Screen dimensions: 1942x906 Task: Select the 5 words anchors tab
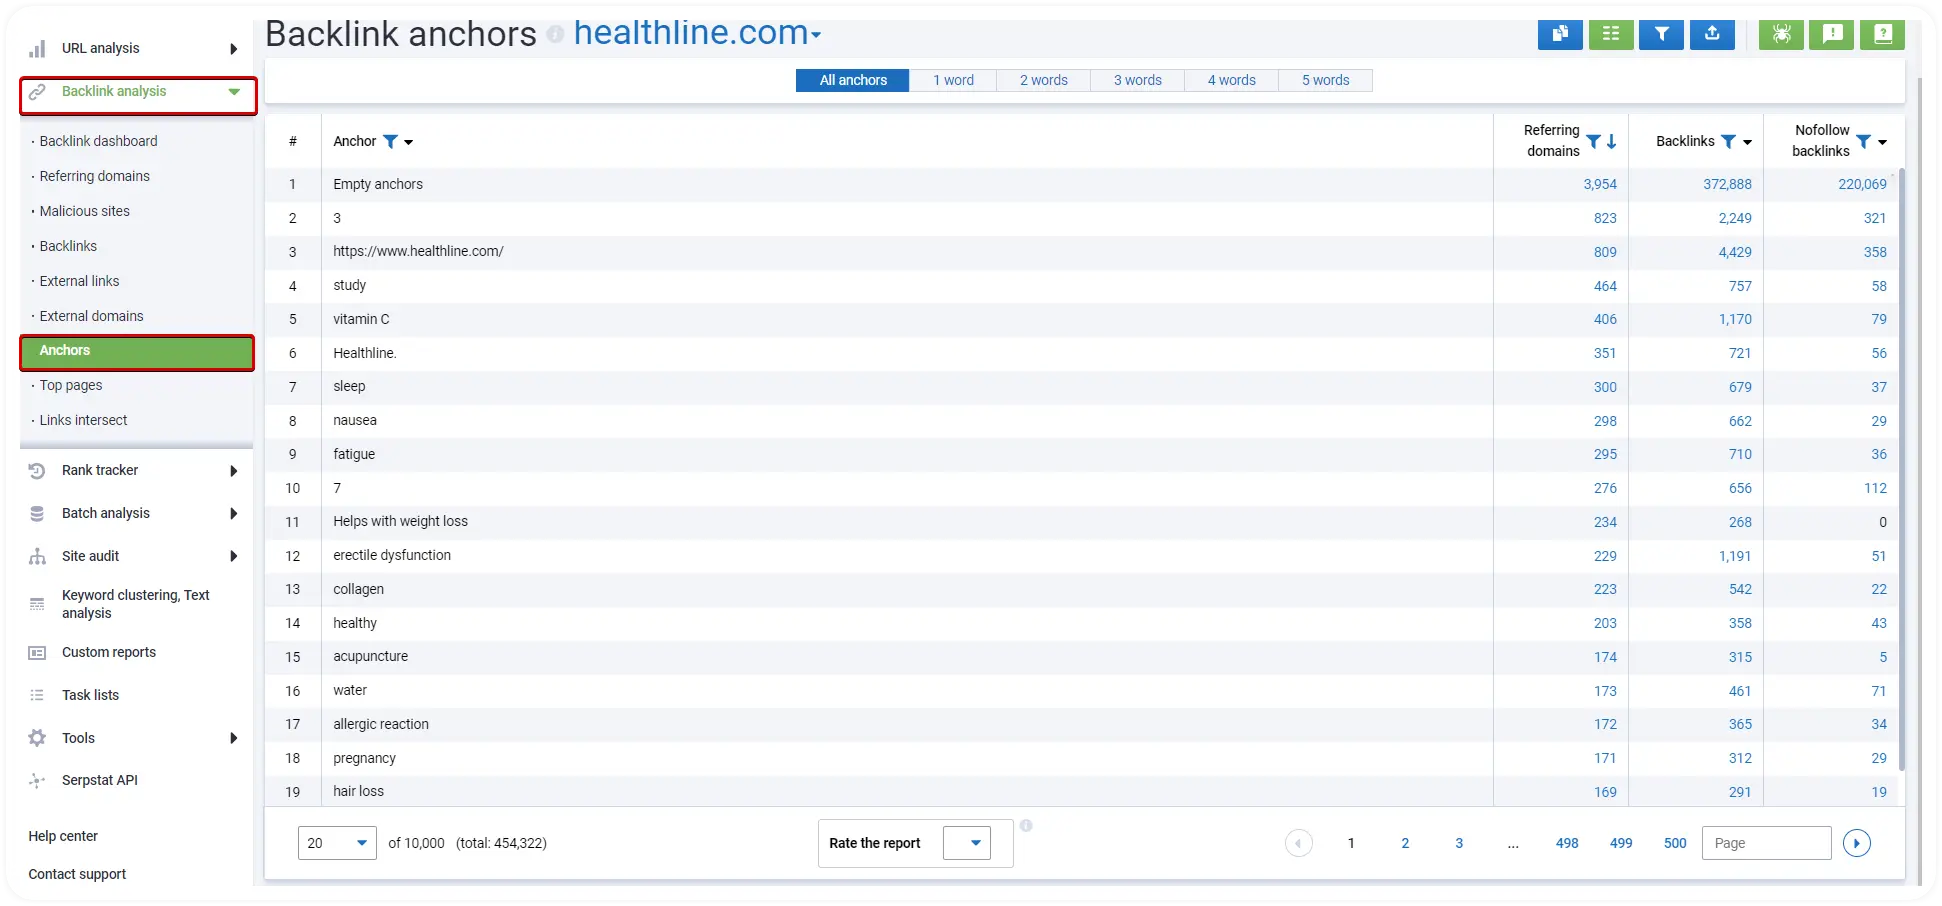click(1325, 80)
